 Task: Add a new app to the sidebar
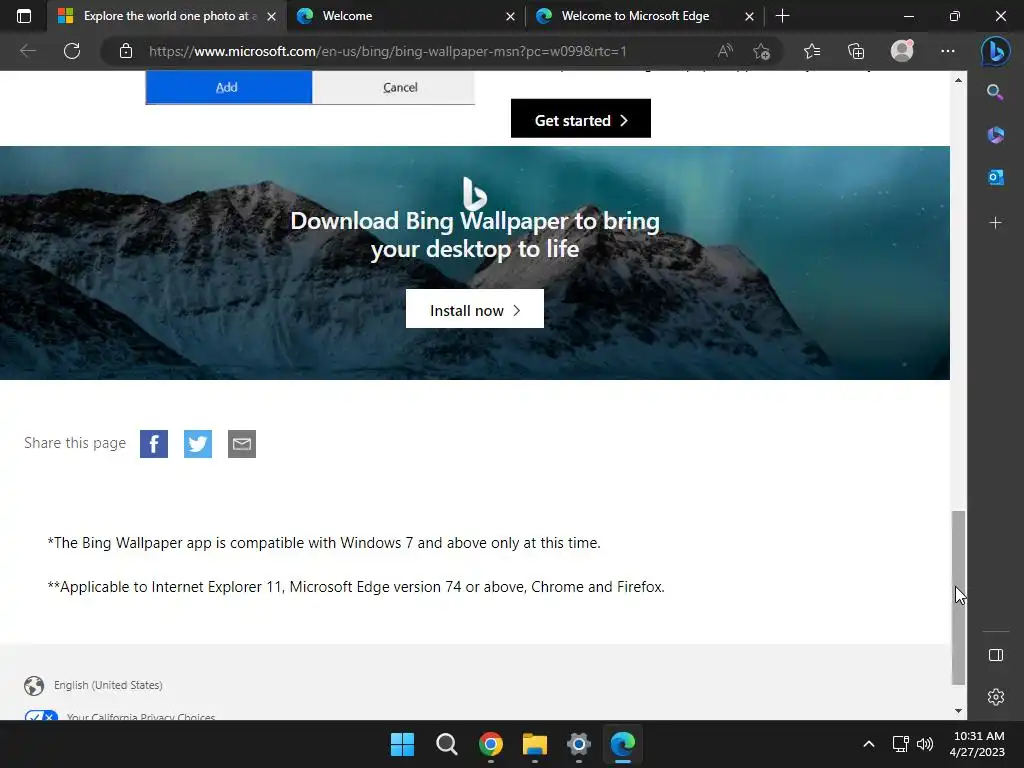pos(995,223)
